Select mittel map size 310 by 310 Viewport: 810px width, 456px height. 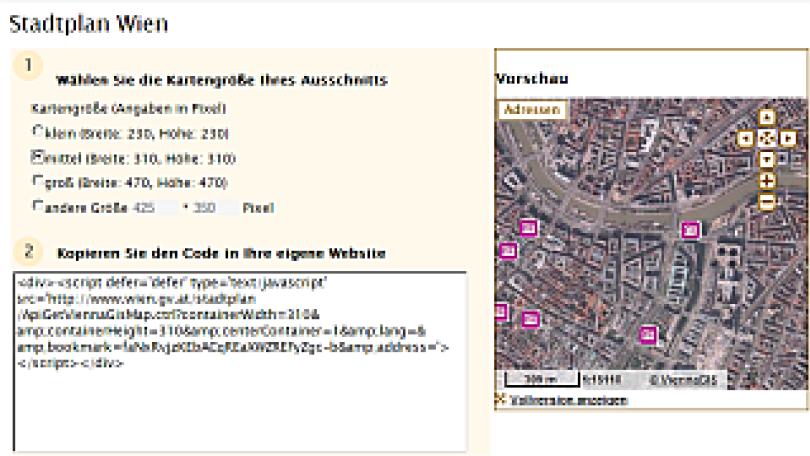pos(38,156)
